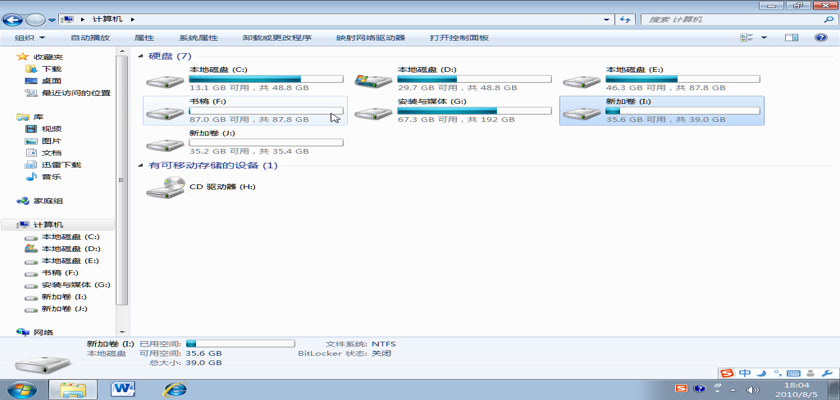Image resolution: width=840 pixels, height=400 pixels.
Task: Collapse the 硬盘 (7) group
Action: [140, 56]
